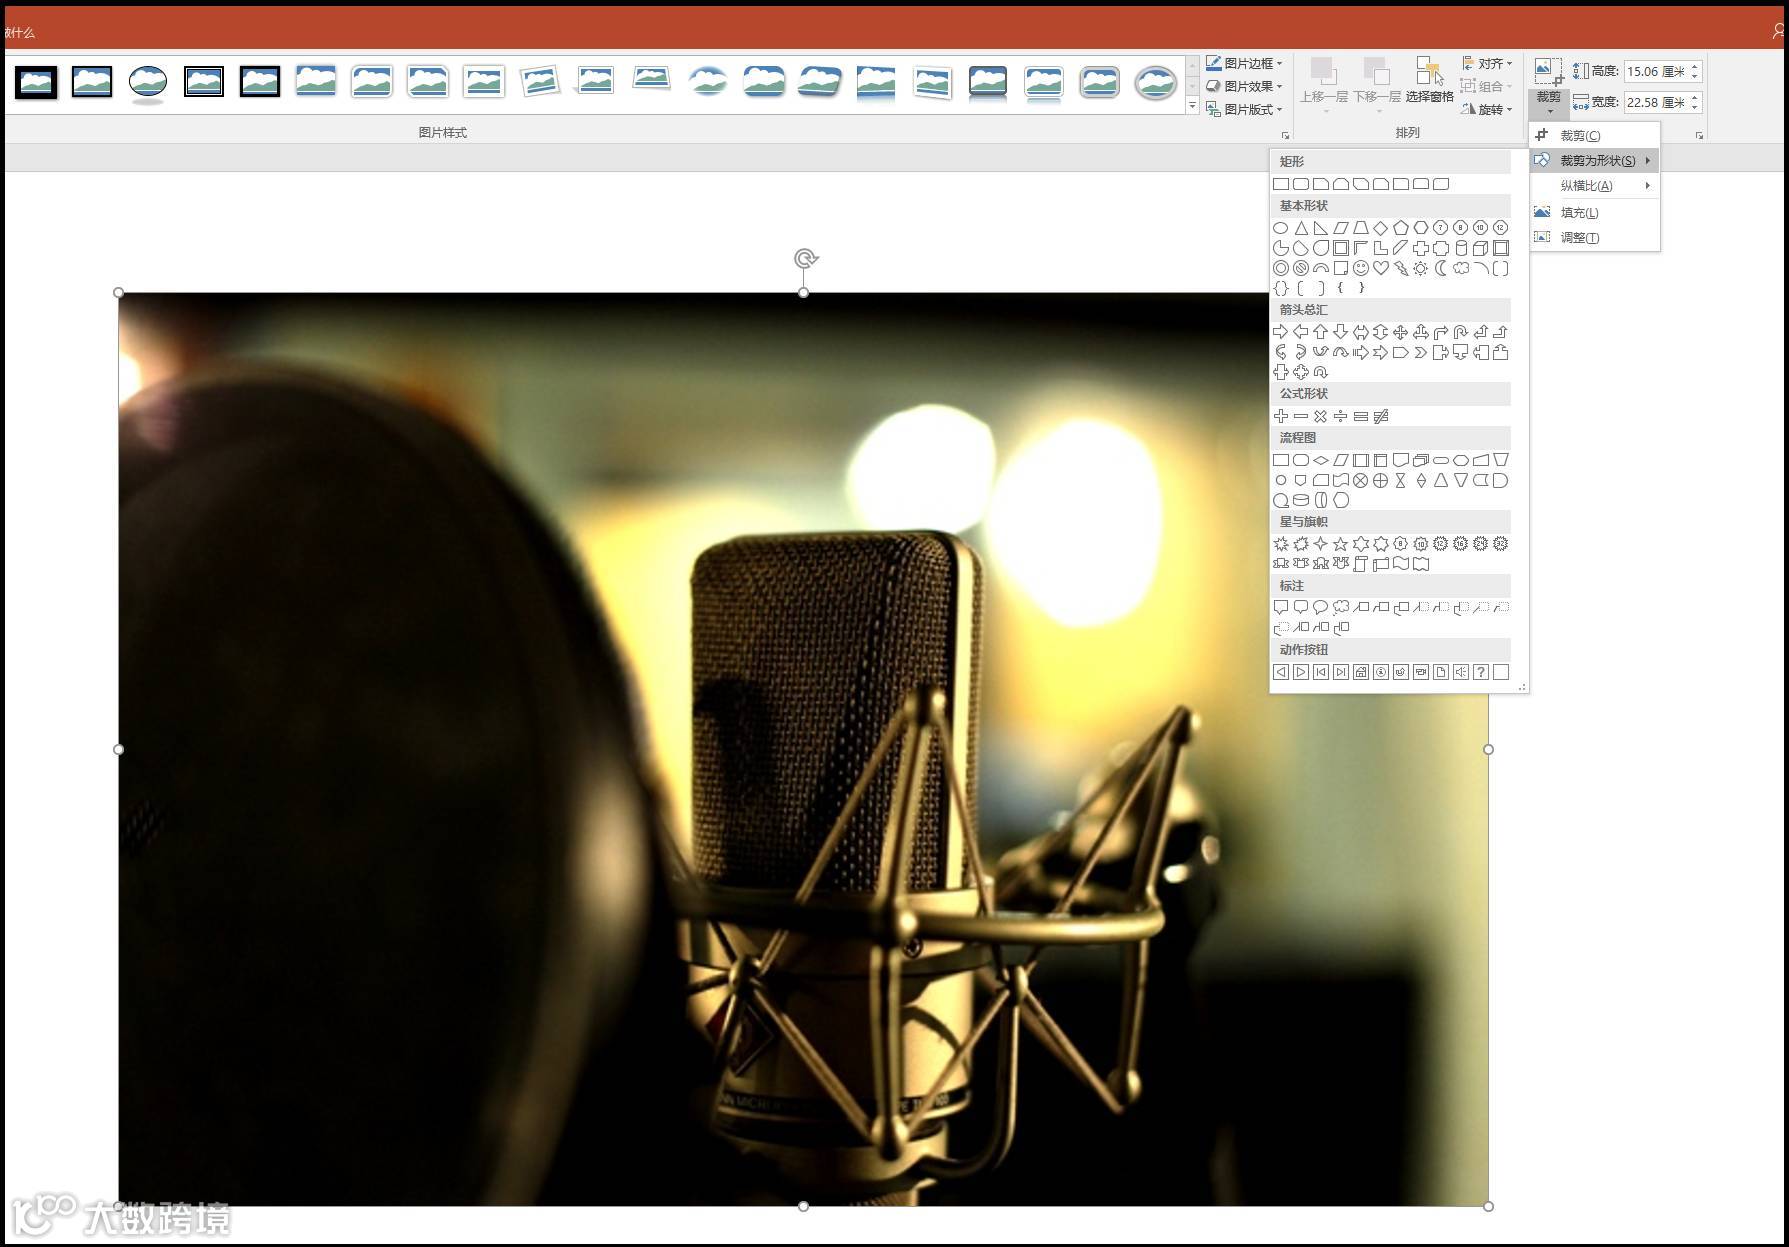
Task: Select the cube shape
Action: pos(1481,248)
